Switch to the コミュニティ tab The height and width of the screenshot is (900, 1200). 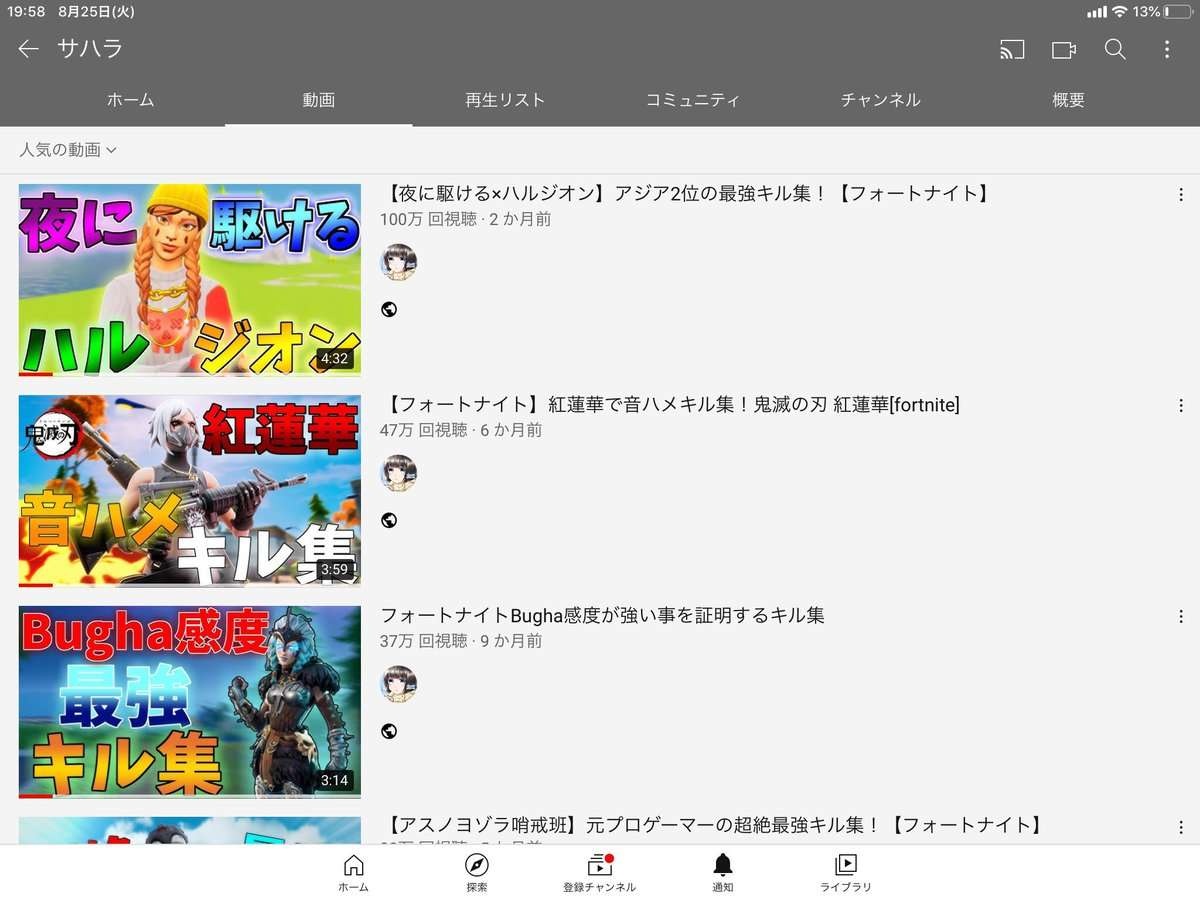point(692,100)
